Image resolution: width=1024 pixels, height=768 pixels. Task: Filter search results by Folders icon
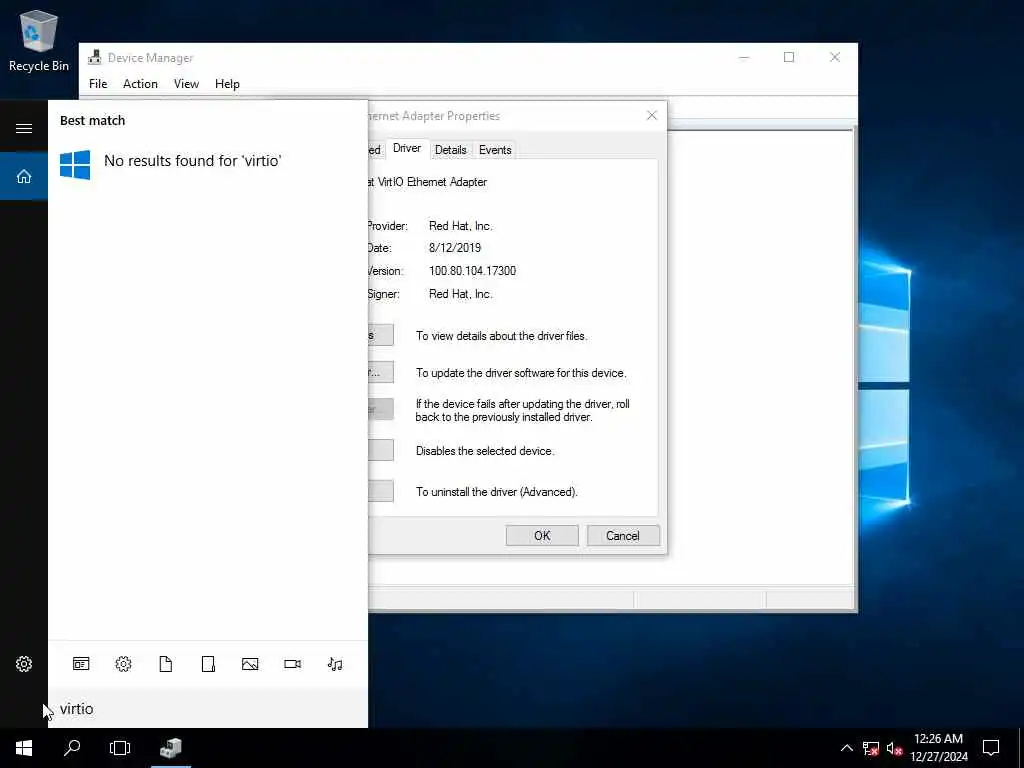pyautogui.click(x=208, y=664)
